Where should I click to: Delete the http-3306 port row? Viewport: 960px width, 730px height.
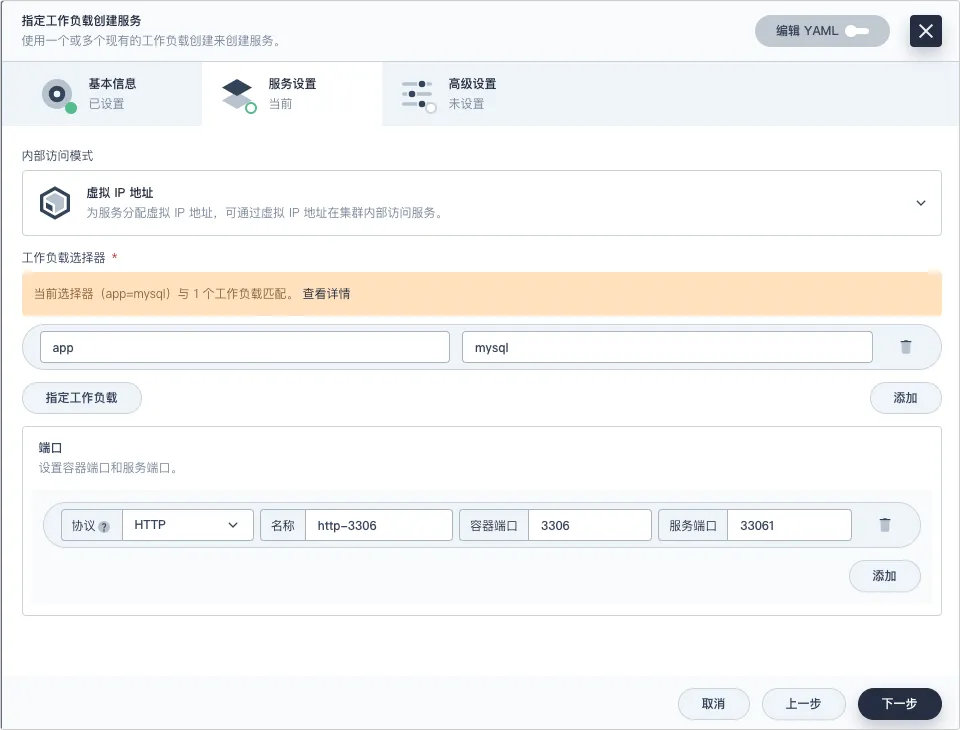(885, 525)
